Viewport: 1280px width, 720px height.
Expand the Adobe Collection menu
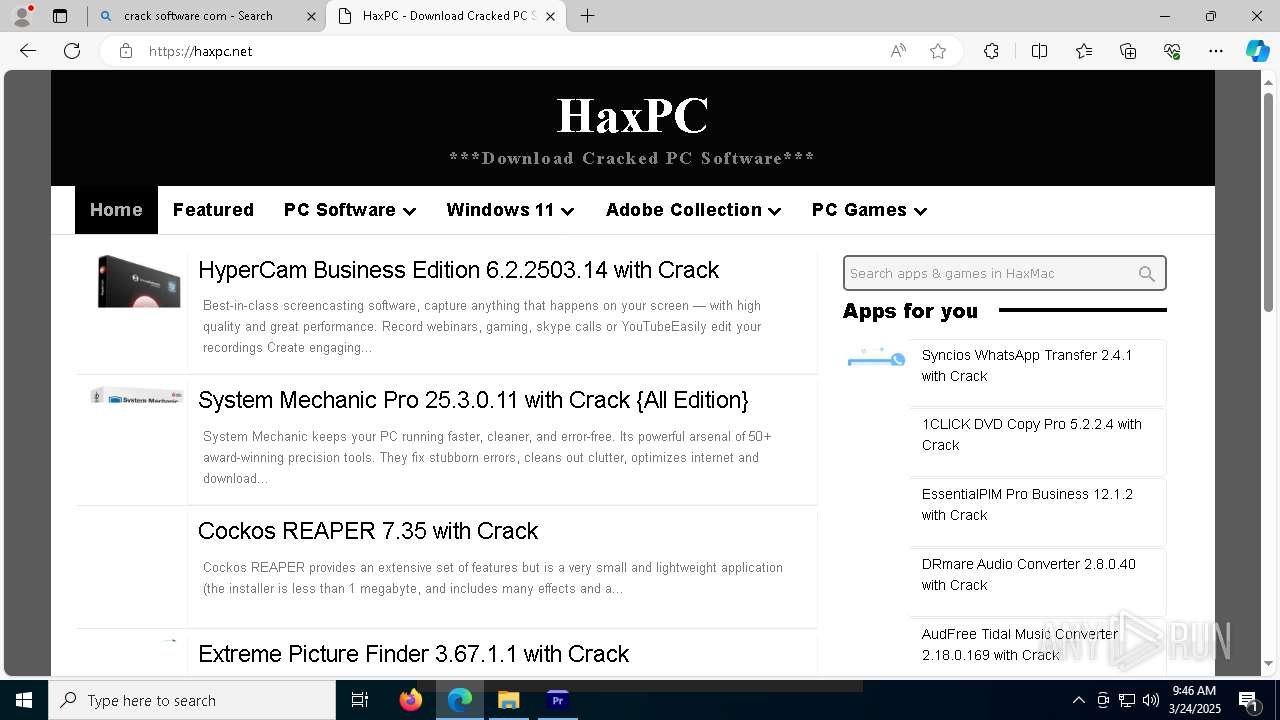coord(693,210)
